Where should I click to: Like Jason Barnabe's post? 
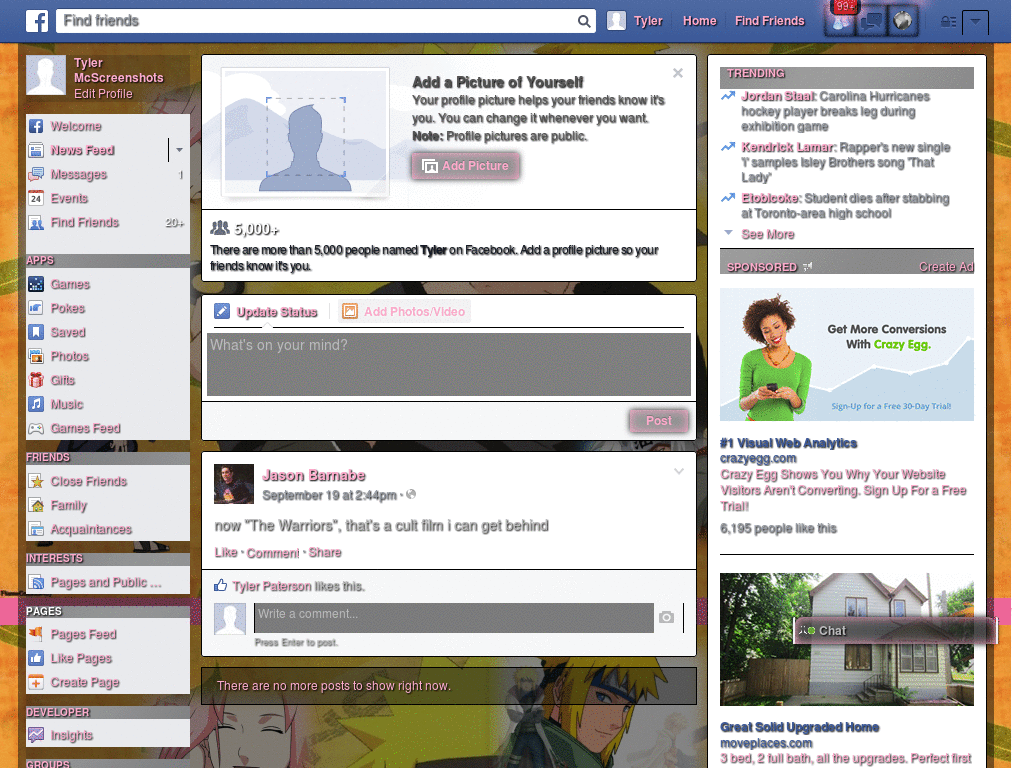click(x=226, y=553)
